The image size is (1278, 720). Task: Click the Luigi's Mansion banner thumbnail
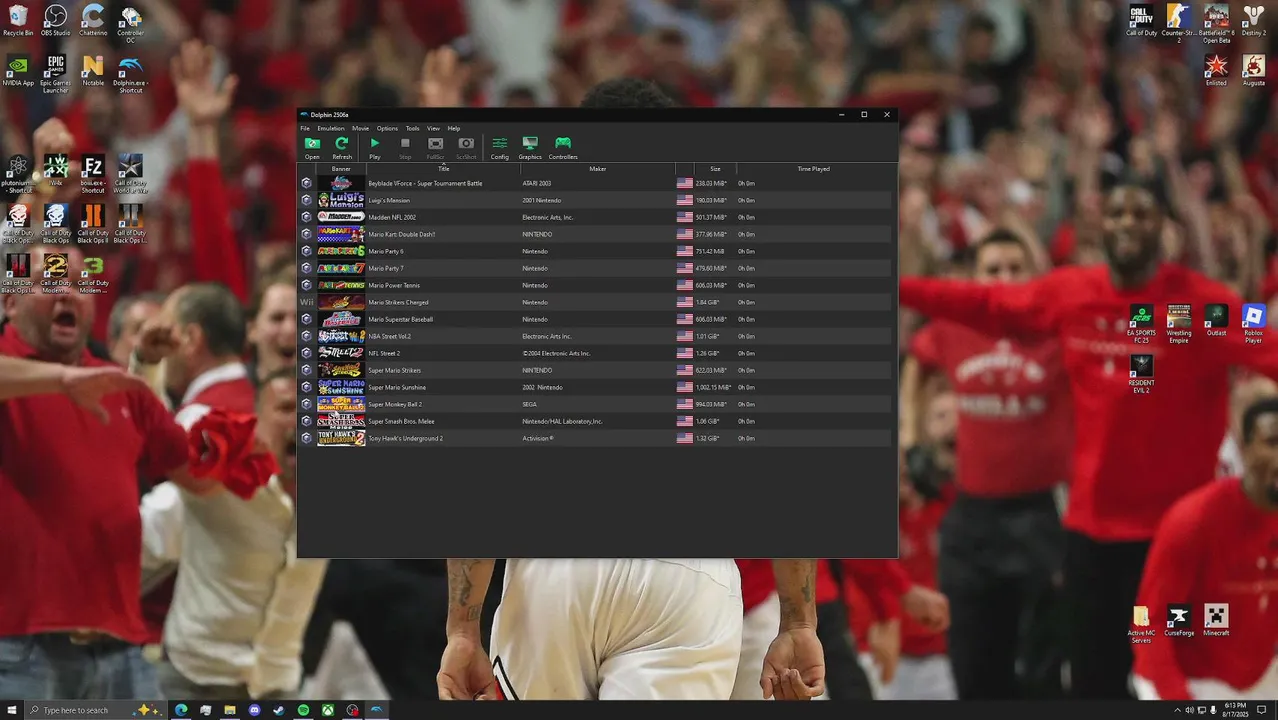[x=341, y=200]
